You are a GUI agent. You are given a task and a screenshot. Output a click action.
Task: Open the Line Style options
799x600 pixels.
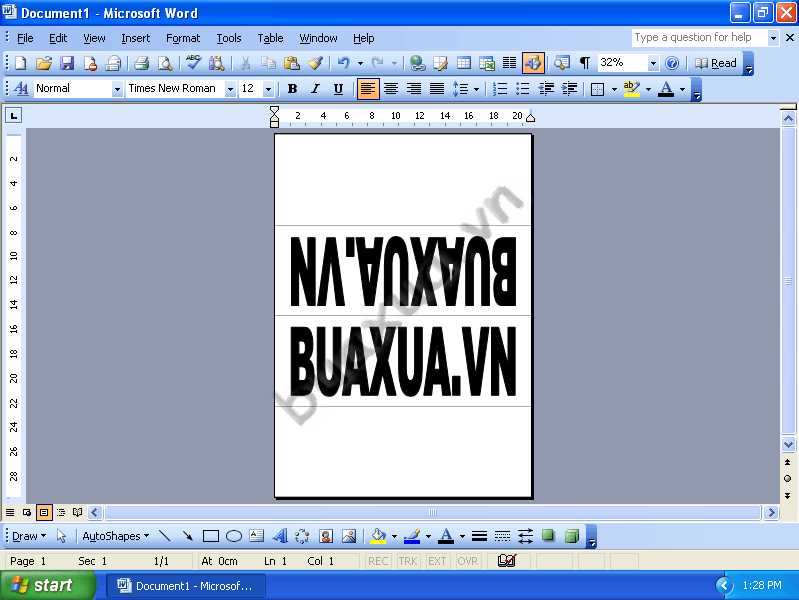[479, 536]
